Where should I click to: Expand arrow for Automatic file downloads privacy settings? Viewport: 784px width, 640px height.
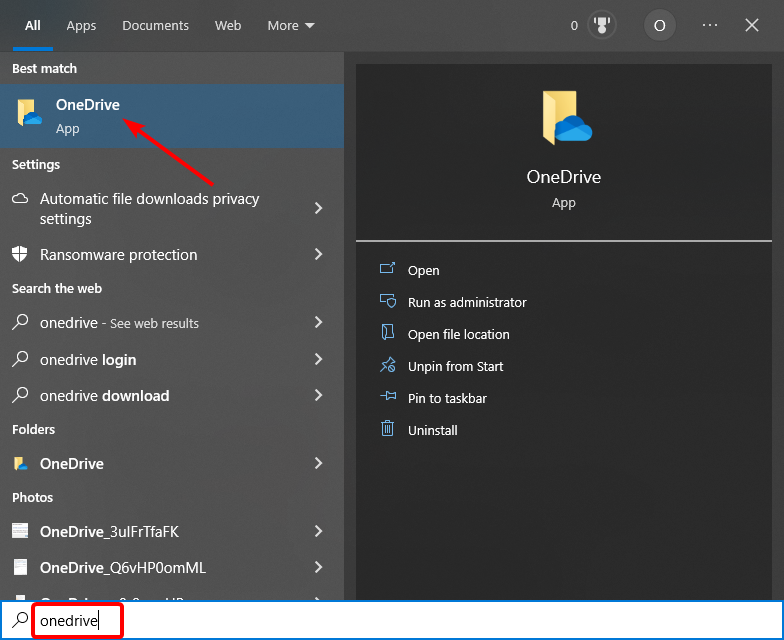point(319,208)
